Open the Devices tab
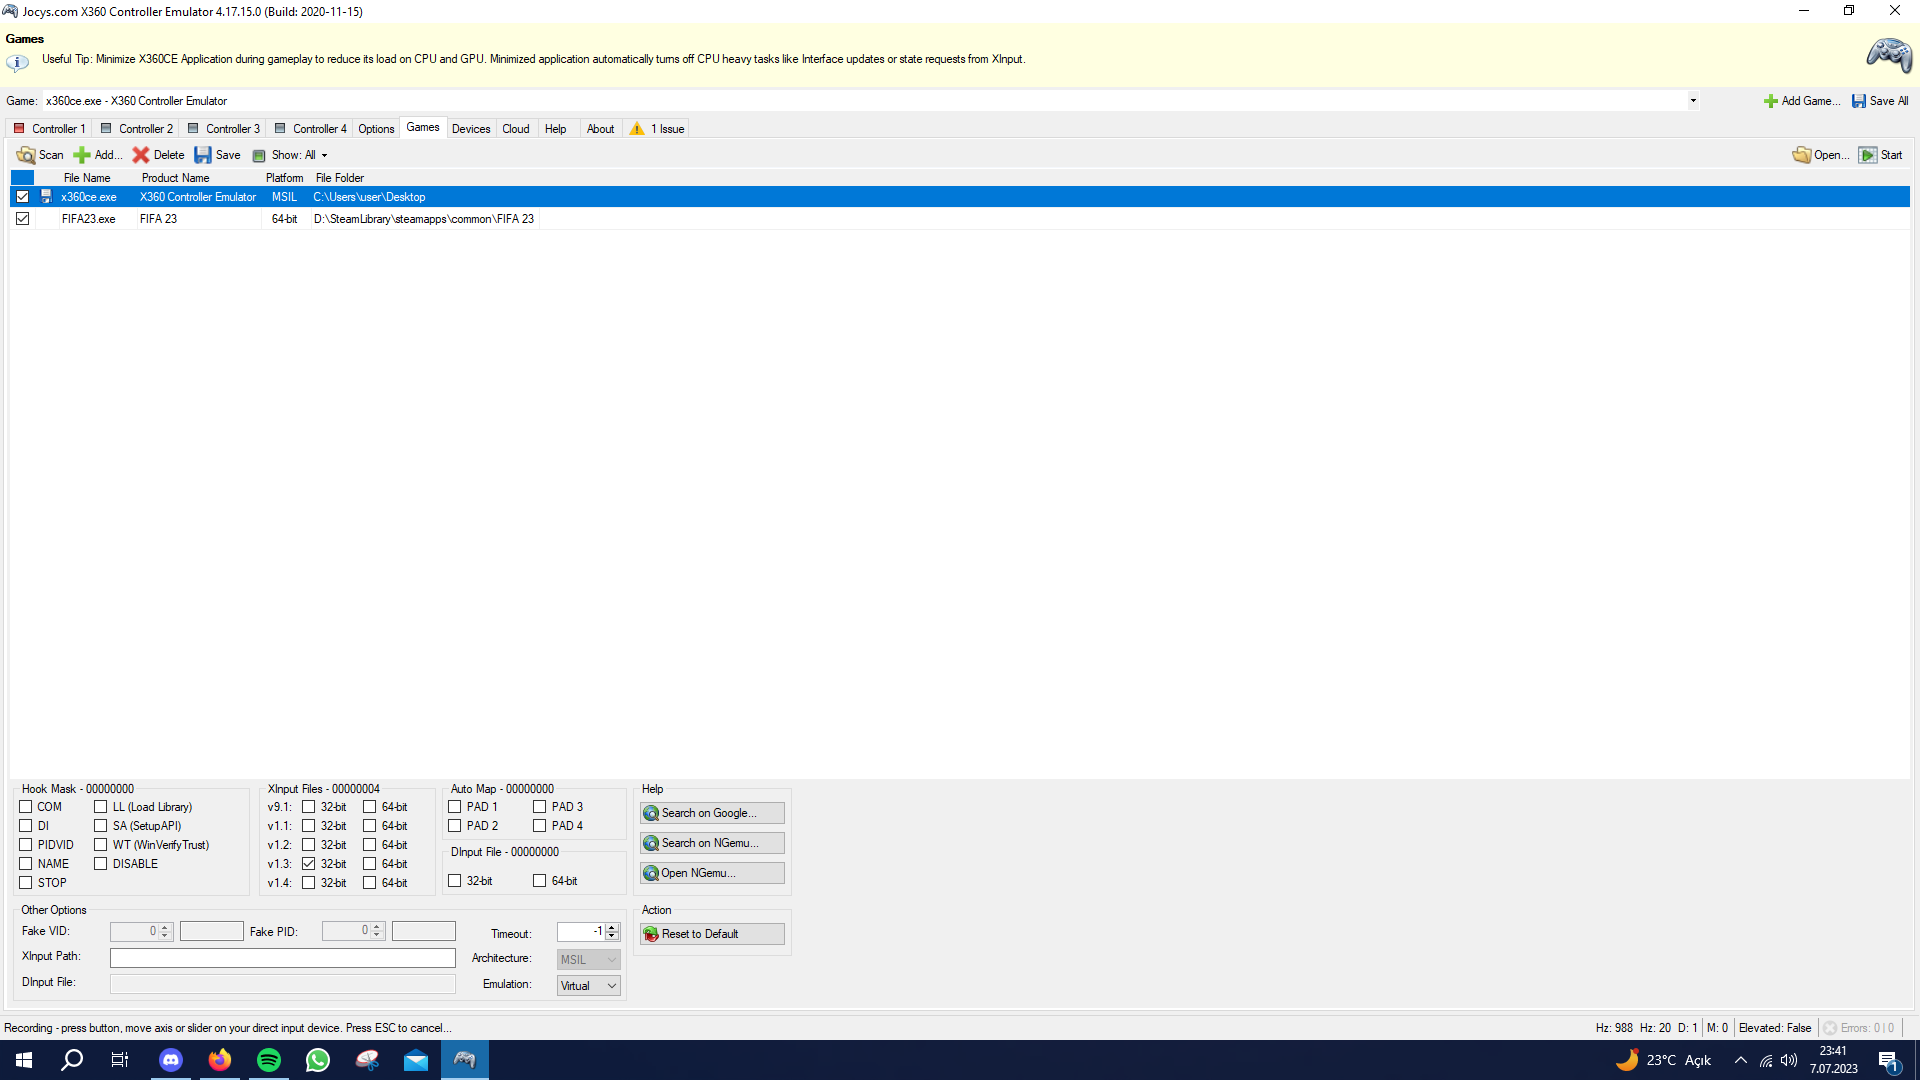The image size is (1920, 1080). (470, 129)
